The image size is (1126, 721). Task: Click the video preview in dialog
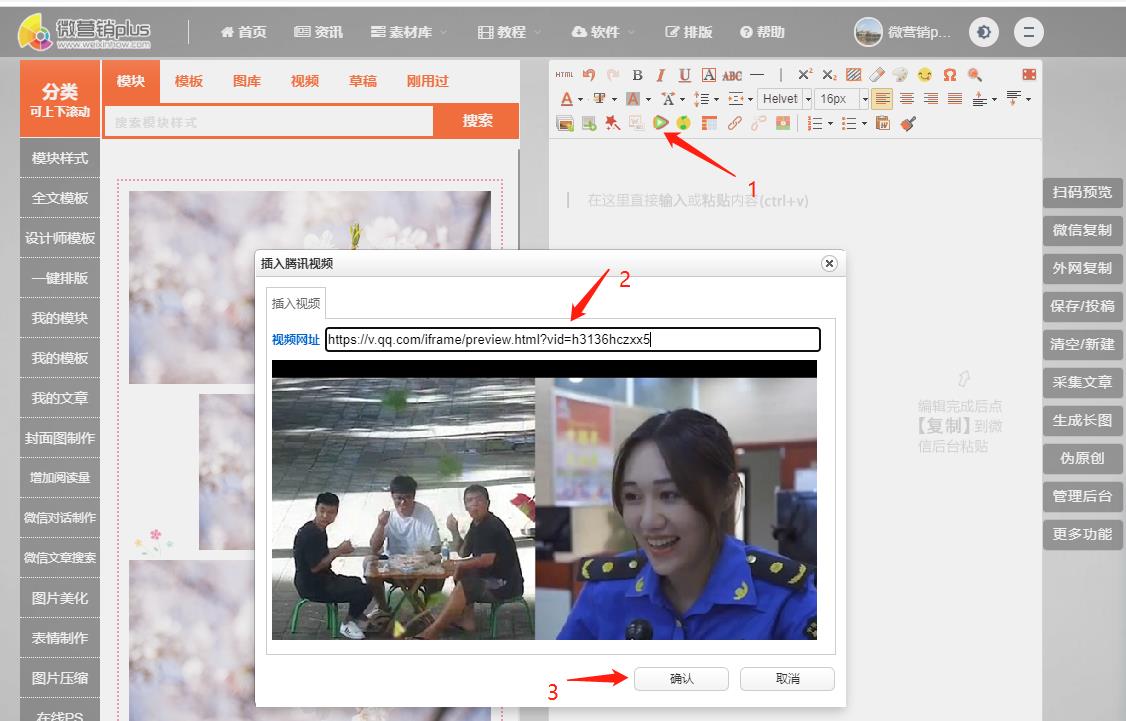point(544,500)
